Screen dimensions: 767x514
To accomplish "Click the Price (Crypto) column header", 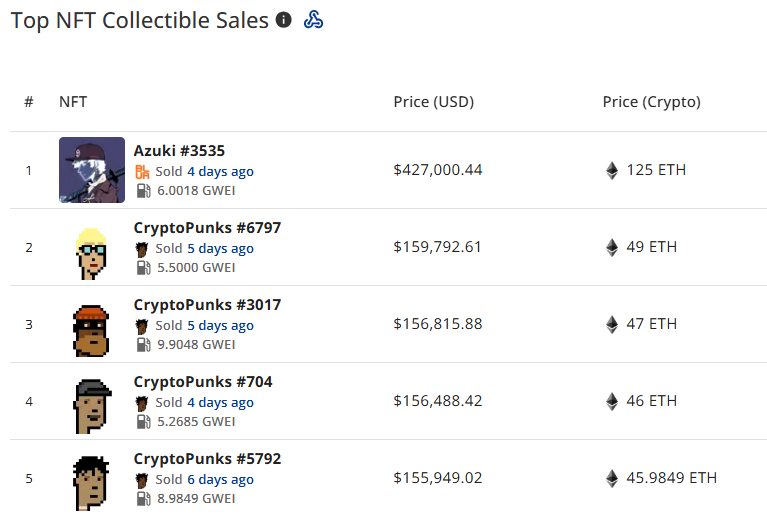I will click(651, 102).
